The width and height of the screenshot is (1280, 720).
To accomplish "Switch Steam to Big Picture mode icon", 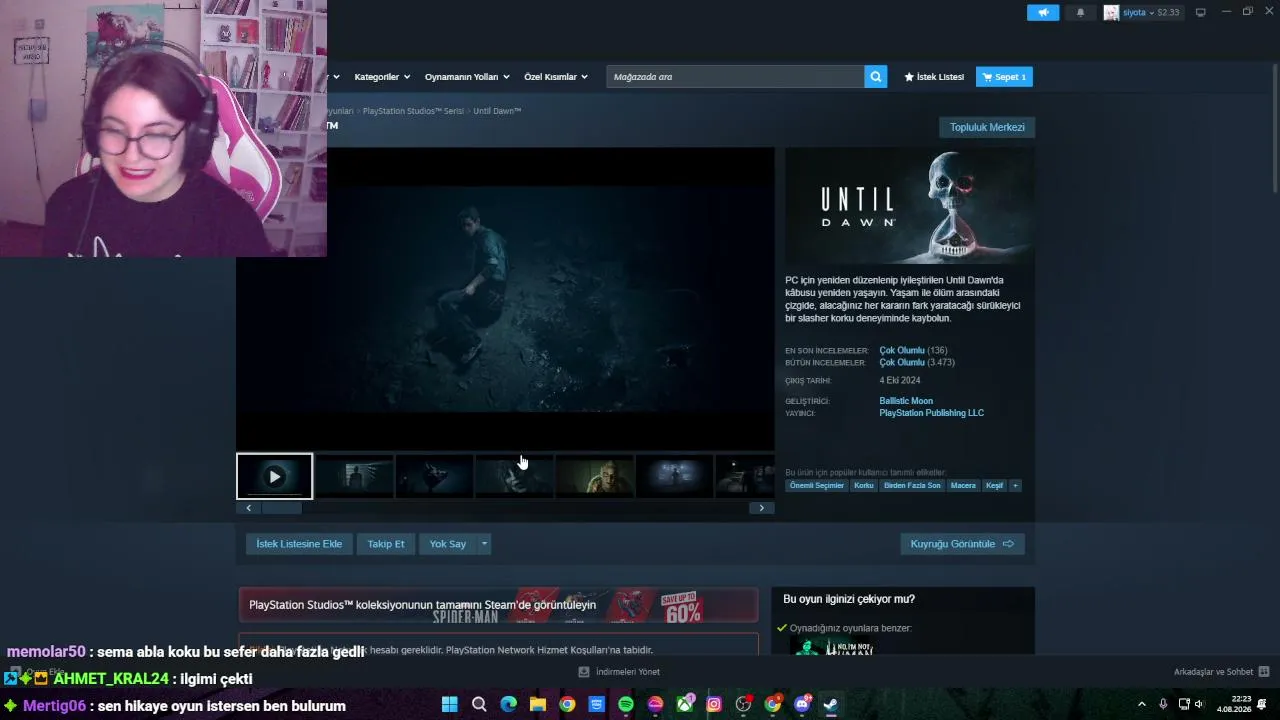I will (x=1200, y=13).
